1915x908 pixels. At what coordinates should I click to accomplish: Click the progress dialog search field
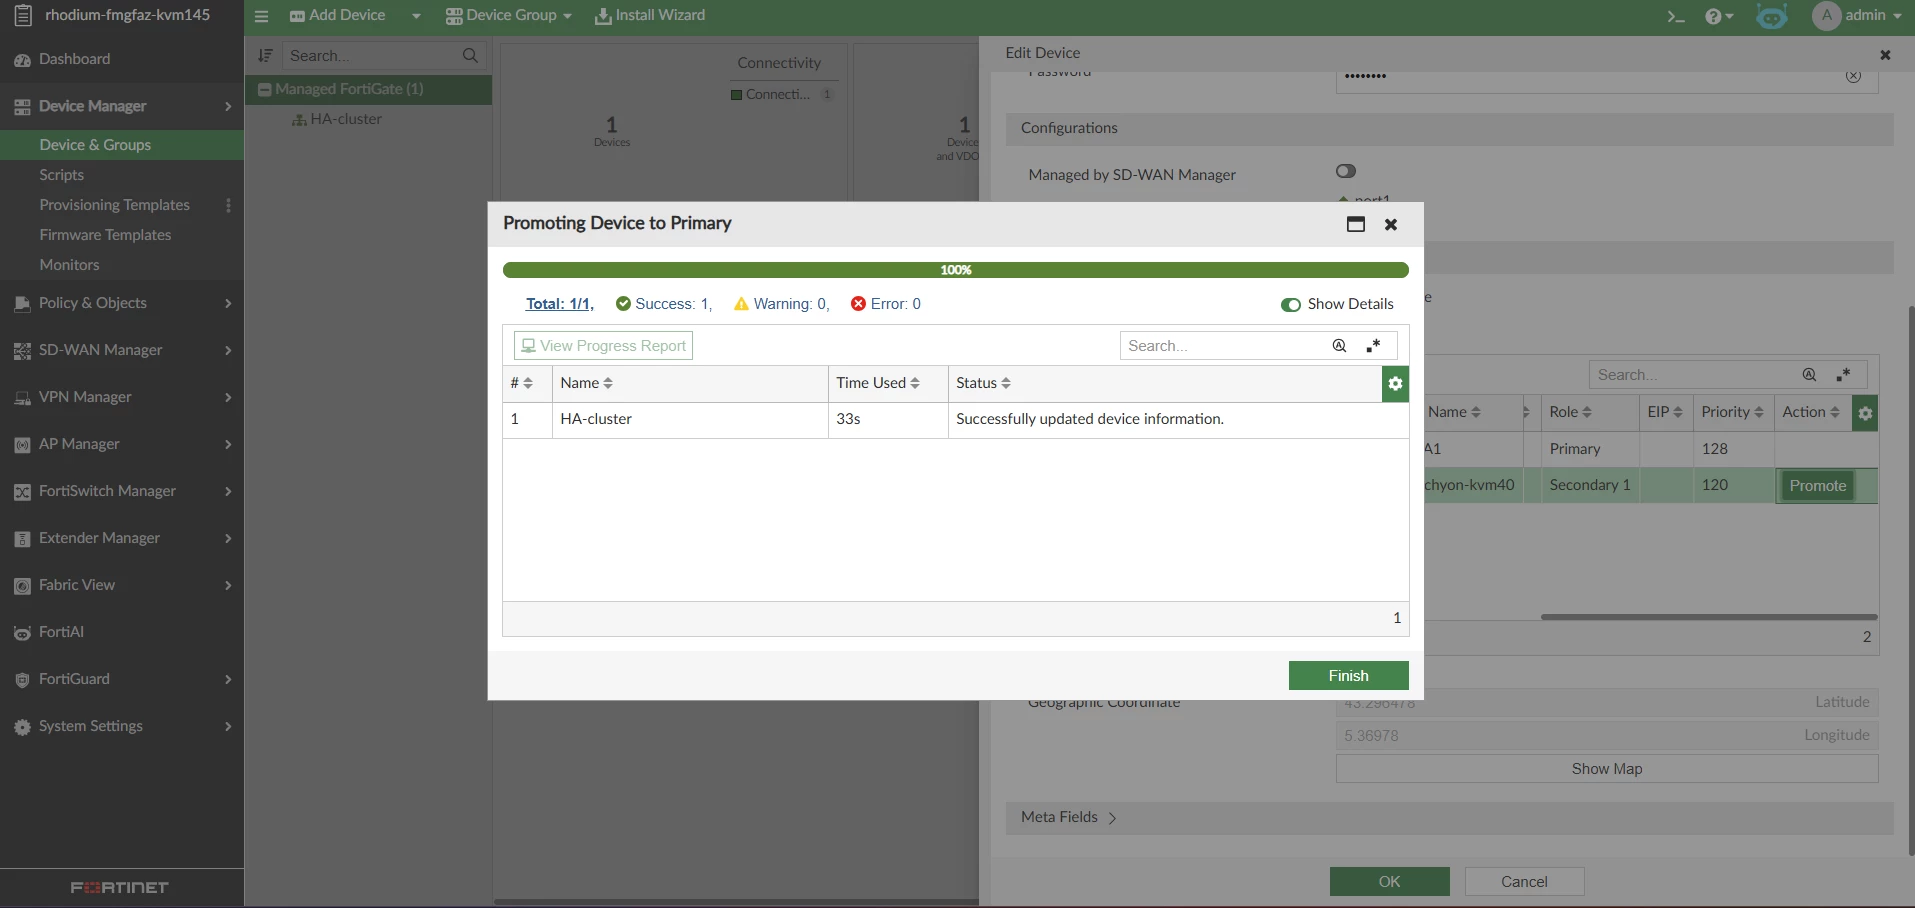1223,346
